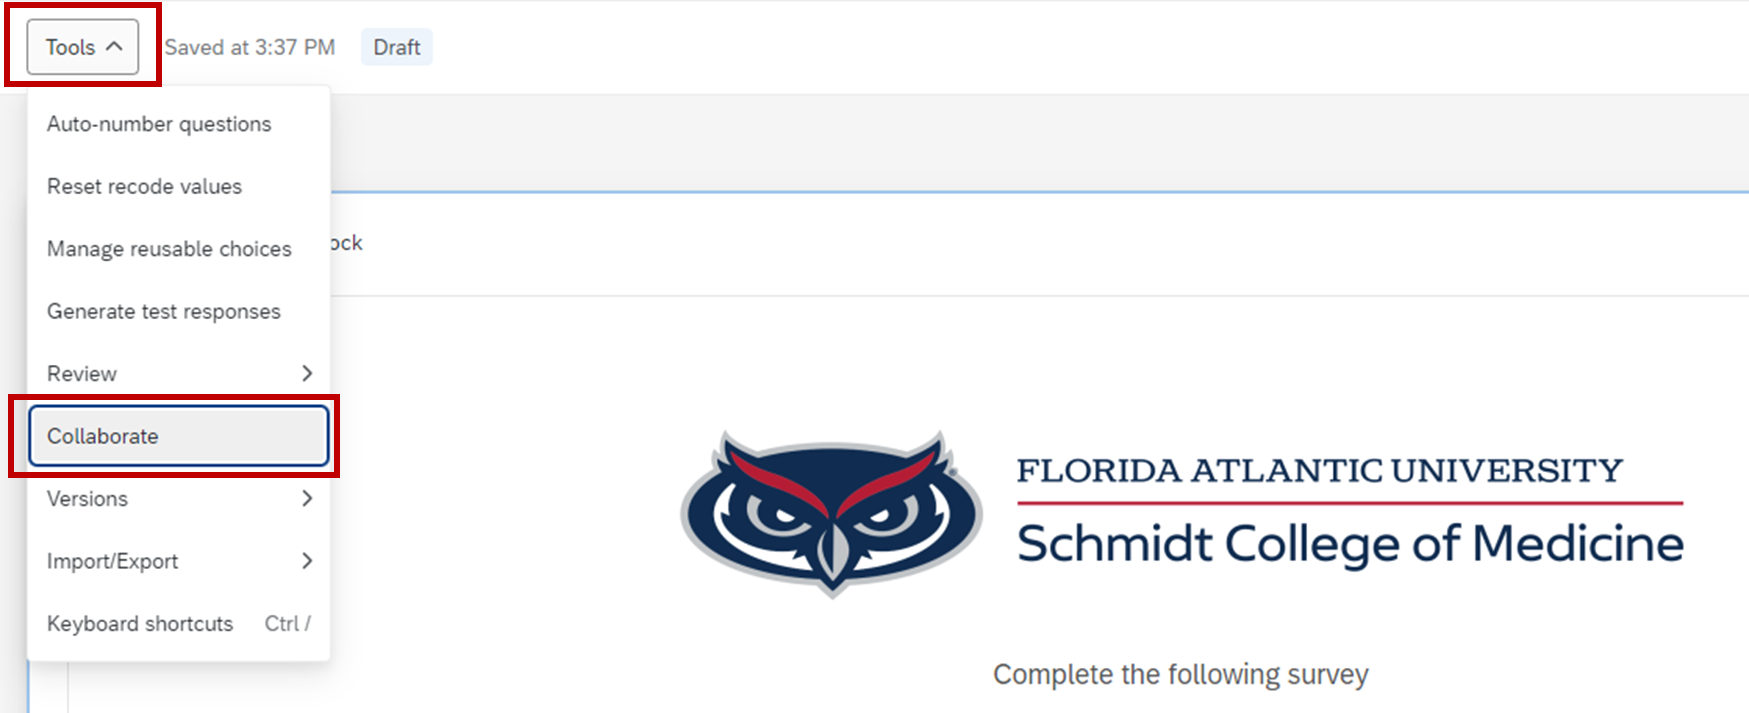
Task: Choose the Collaborate menu option
Action: coord(178,436)
